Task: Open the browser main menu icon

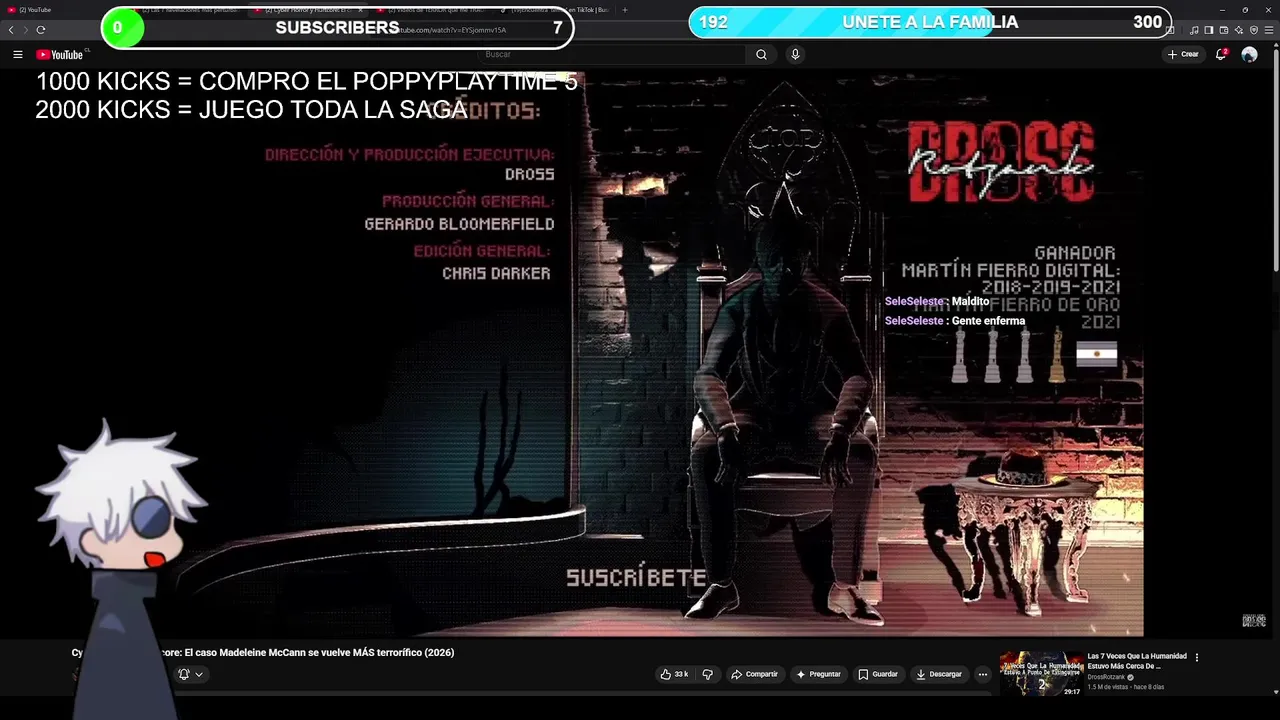Action: tap(1269, 30)
